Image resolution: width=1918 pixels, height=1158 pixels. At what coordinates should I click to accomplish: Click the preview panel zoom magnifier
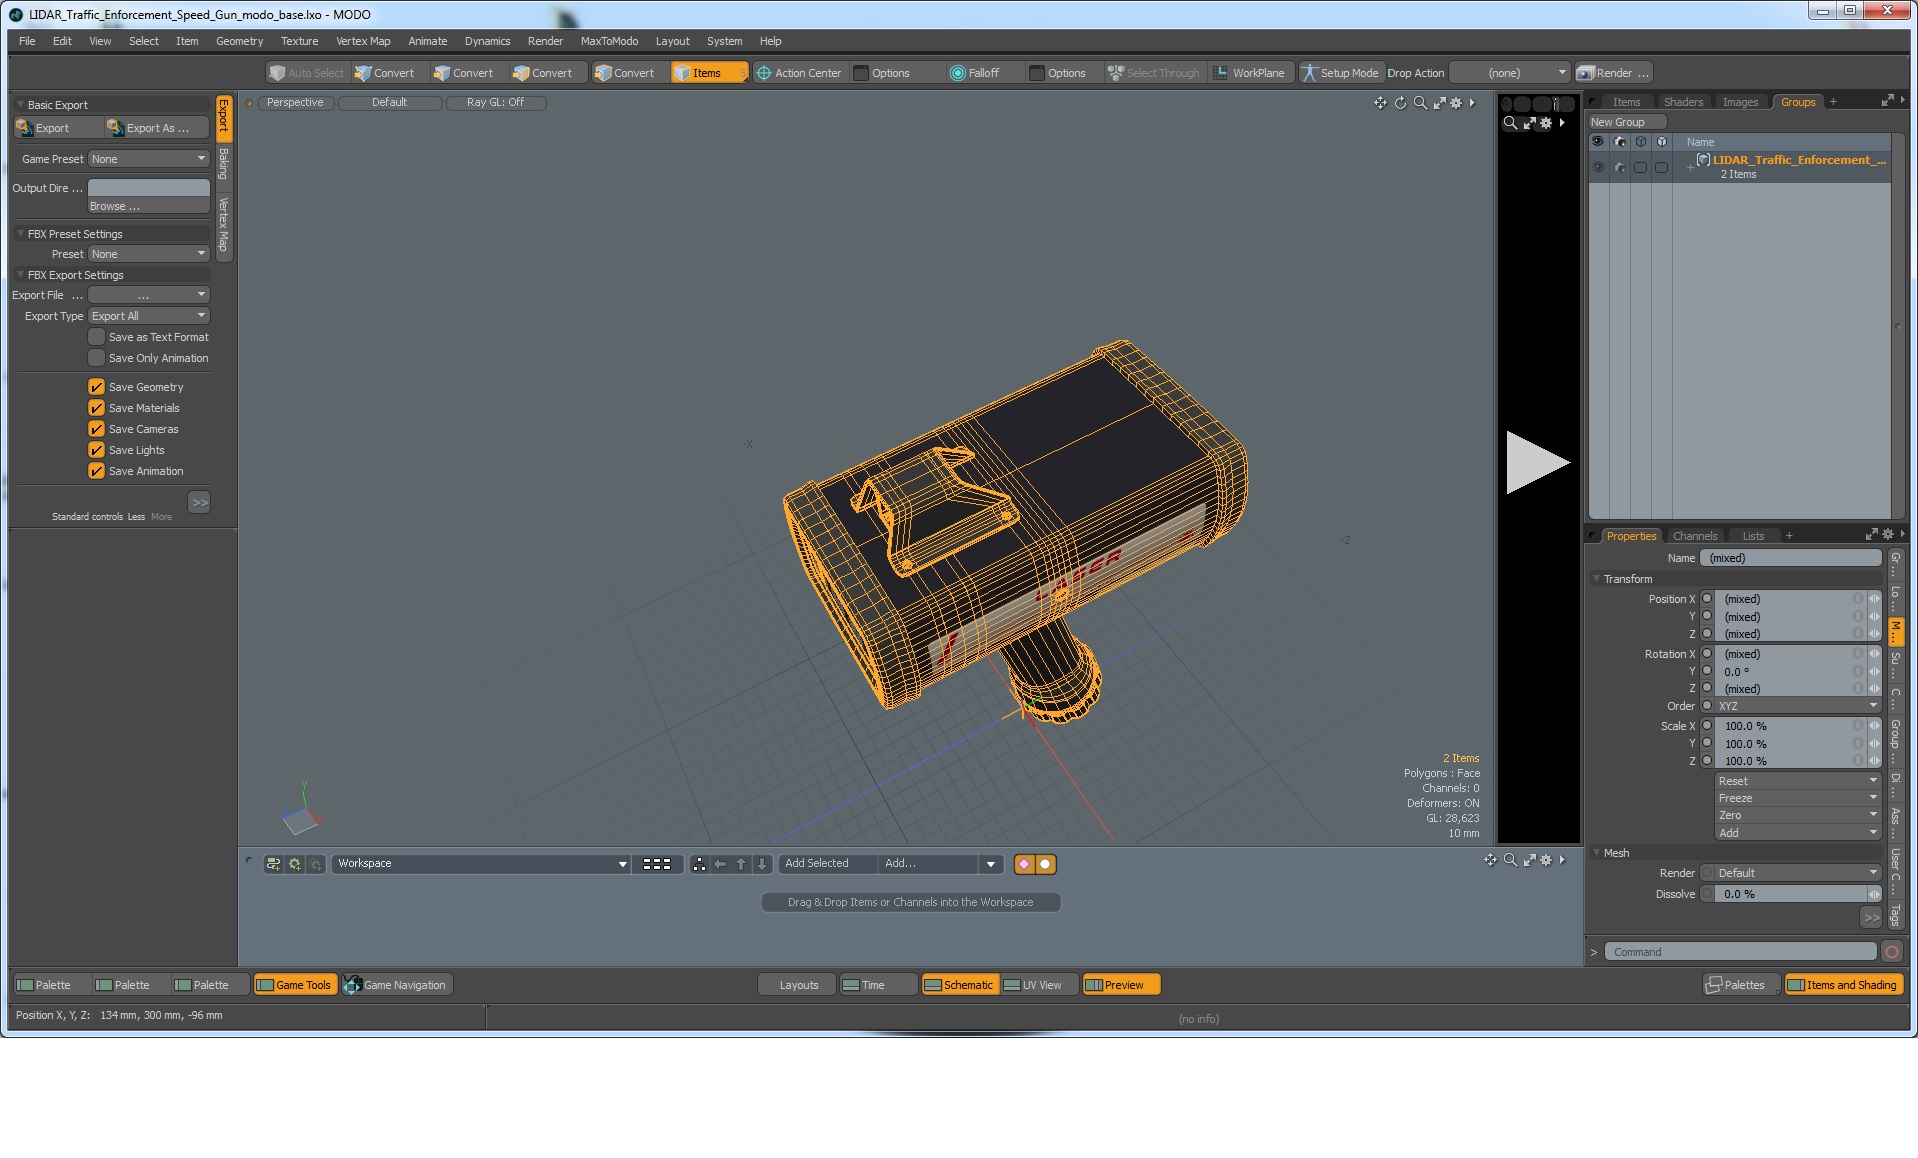pyautogui.click(x=1510, y=123)
